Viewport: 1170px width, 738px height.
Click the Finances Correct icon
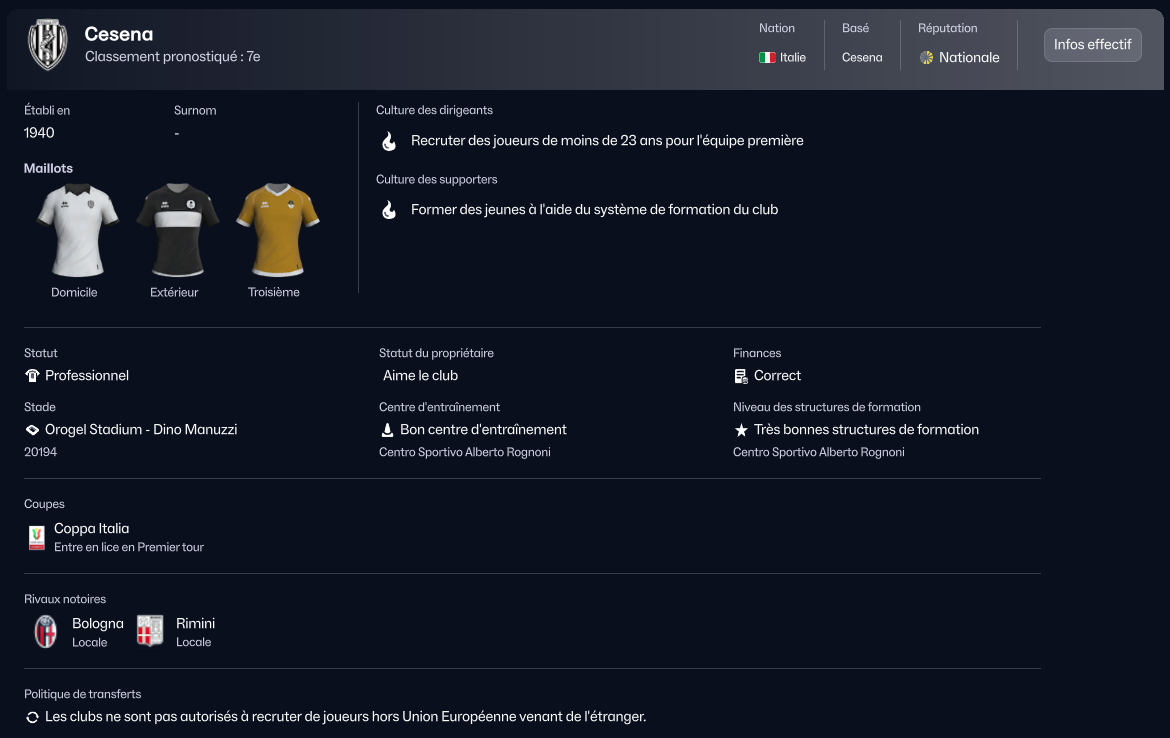pos(741,376)
